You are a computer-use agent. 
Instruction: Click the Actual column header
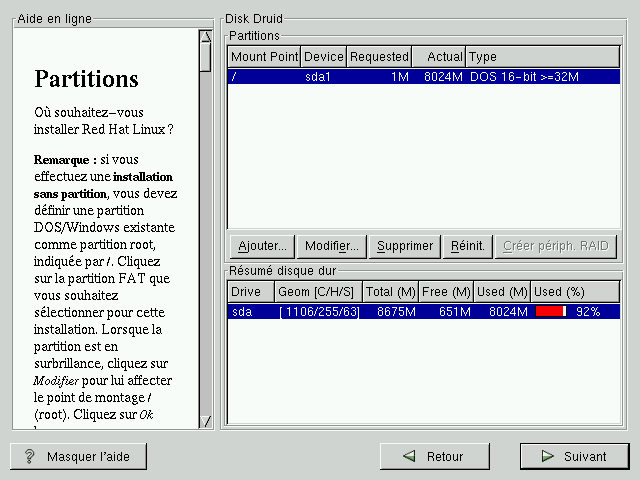[439, 57]
